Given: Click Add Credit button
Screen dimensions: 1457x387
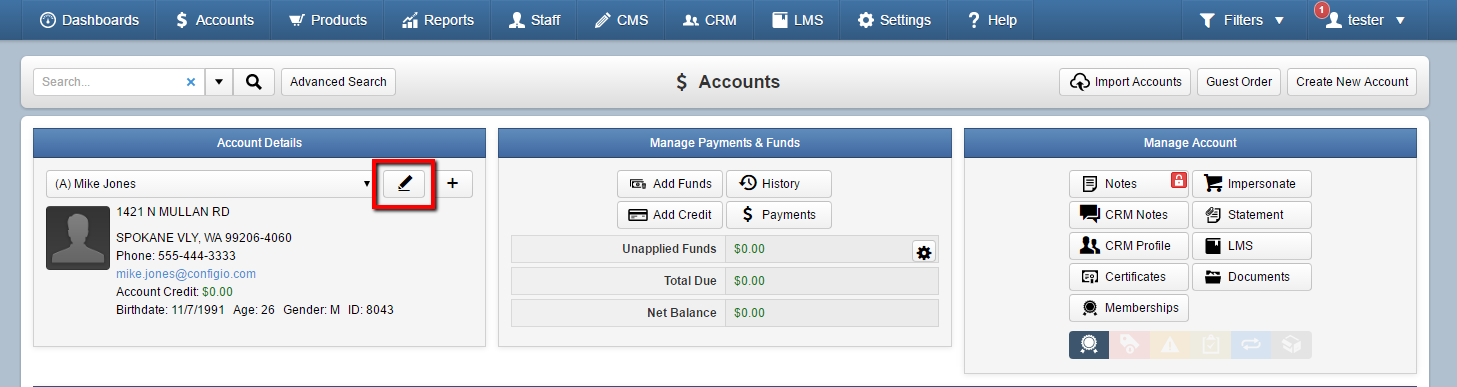Looking at the screenshot, I should click(670, 215).
